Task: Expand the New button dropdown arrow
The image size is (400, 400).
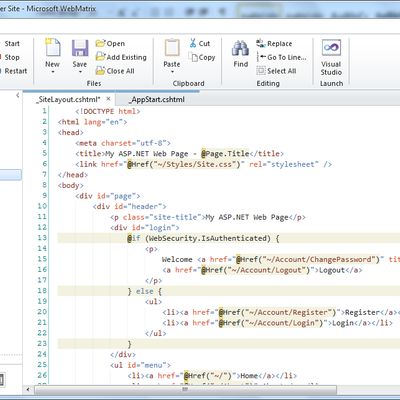Action: (53, 72)
